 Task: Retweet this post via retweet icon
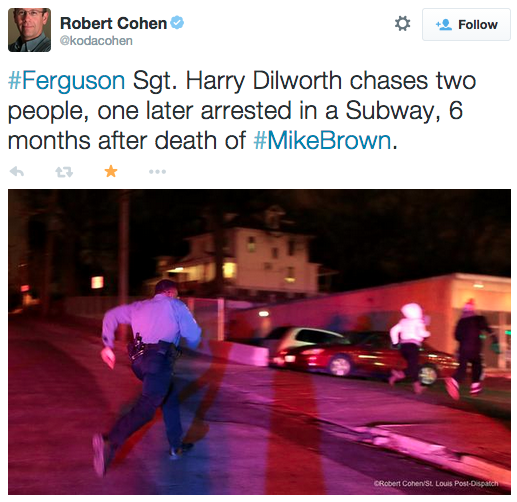pyautogui.click(x=64, y=172)
